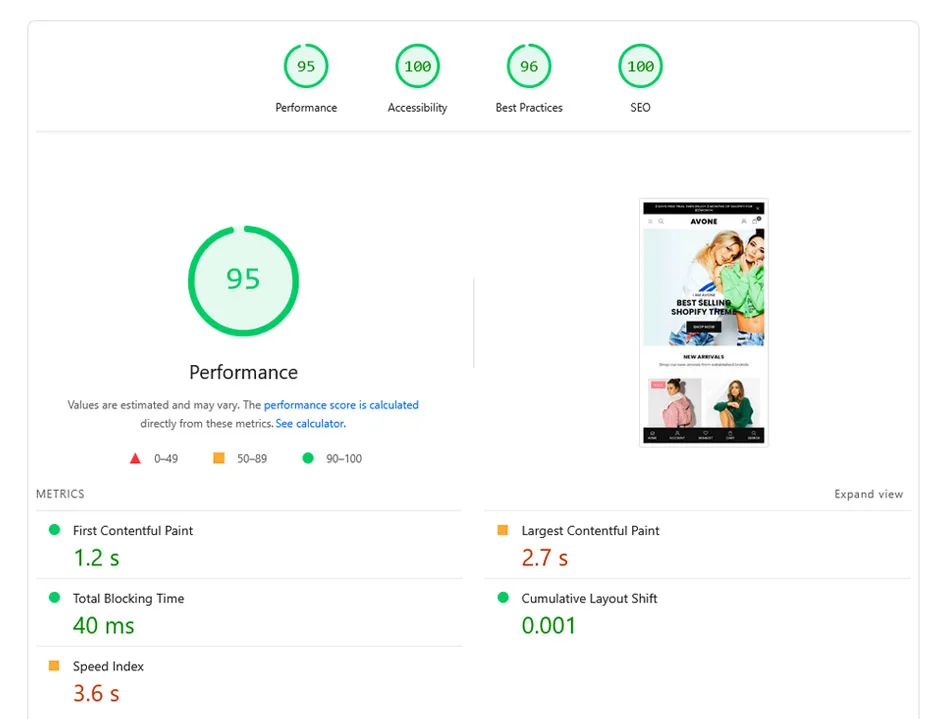The width and height of the screenshot is (947, 719).
Task: Click the Performance 95 score gauge at top
Action: 306,67
